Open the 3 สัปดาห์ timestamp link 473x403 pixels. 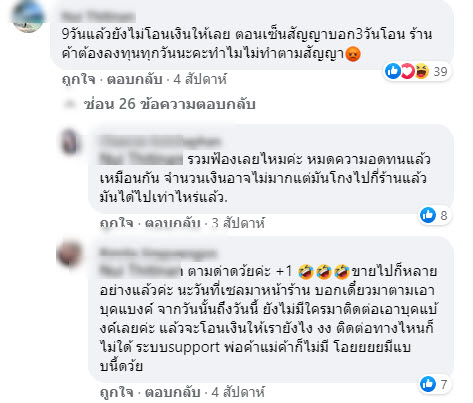pos(238,223)
